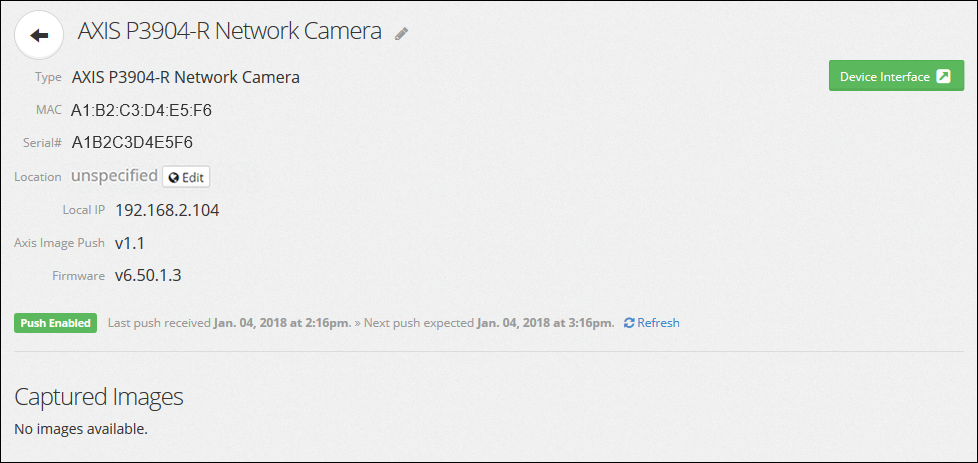Click the local IP 192.168.2.104
Screen dimensions: 978x463
tap(167, 210)
